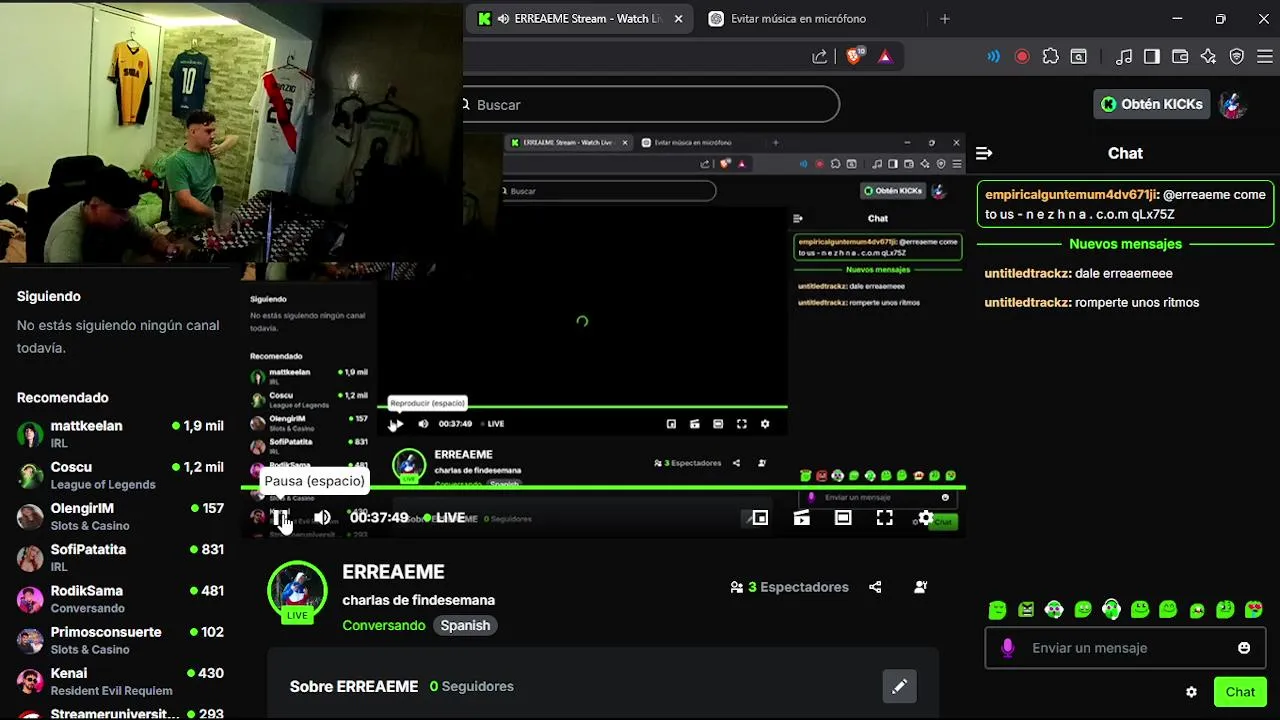Click the Obtén KICKs button

[1152, 104]
